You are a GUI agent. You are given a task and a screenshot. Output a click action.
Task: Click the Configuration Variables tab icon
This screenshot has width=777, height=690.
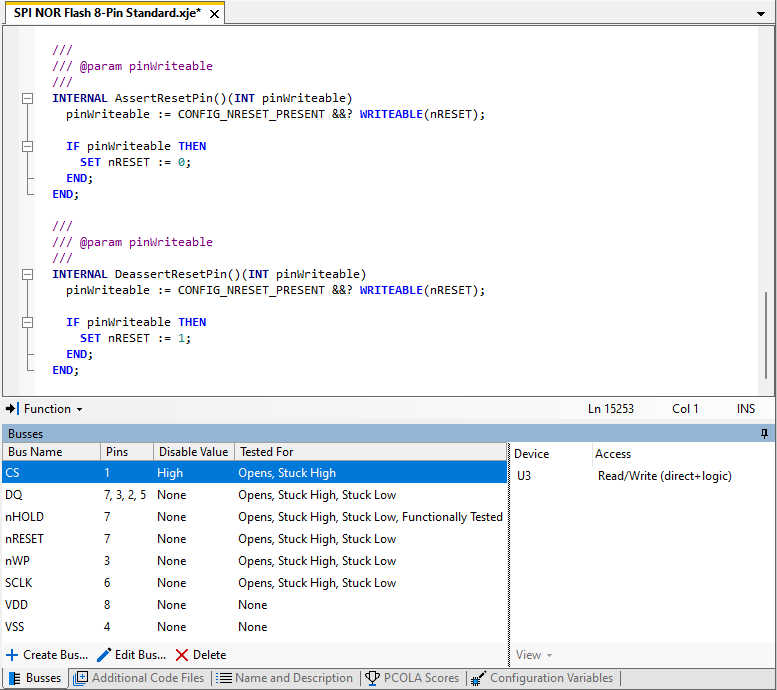click(x=478, y=678)
